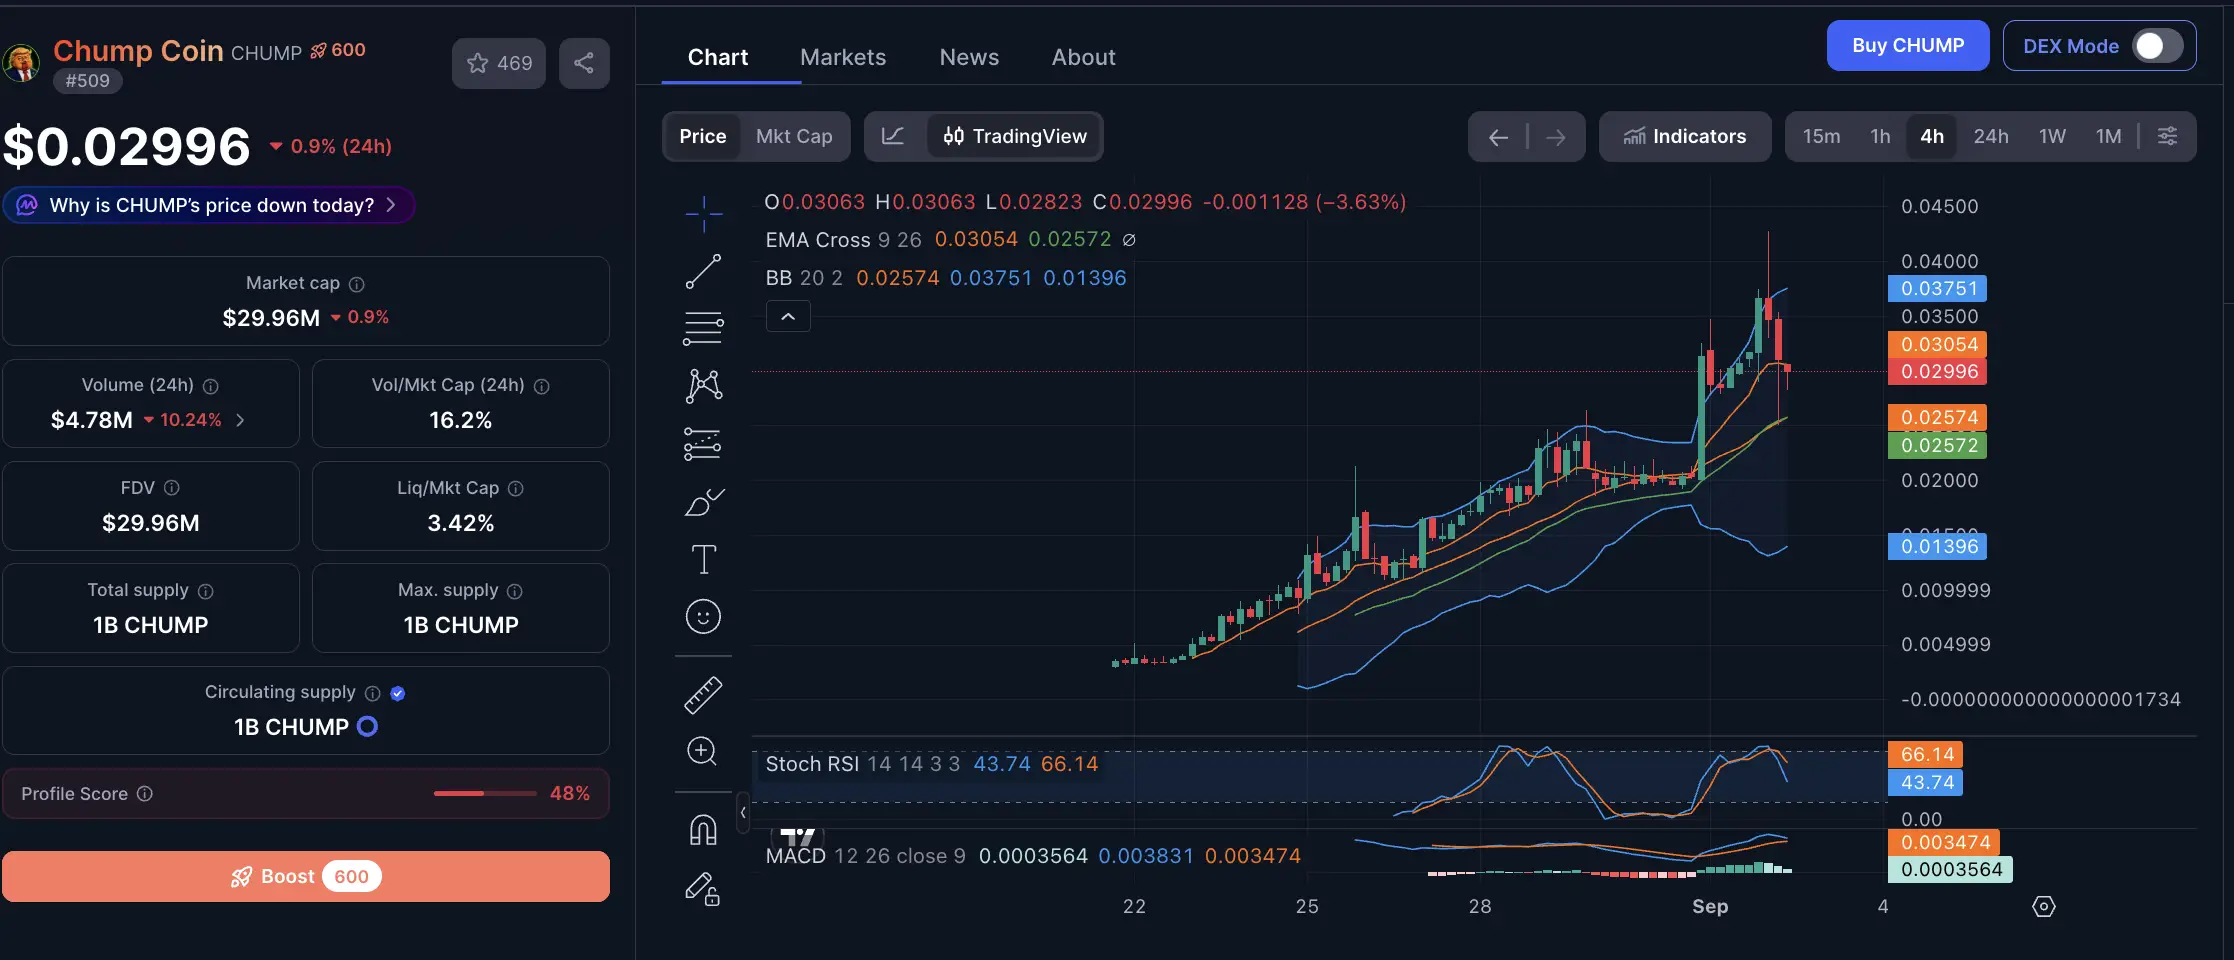Collapse the indicator legend chevron

pos(788,317)
